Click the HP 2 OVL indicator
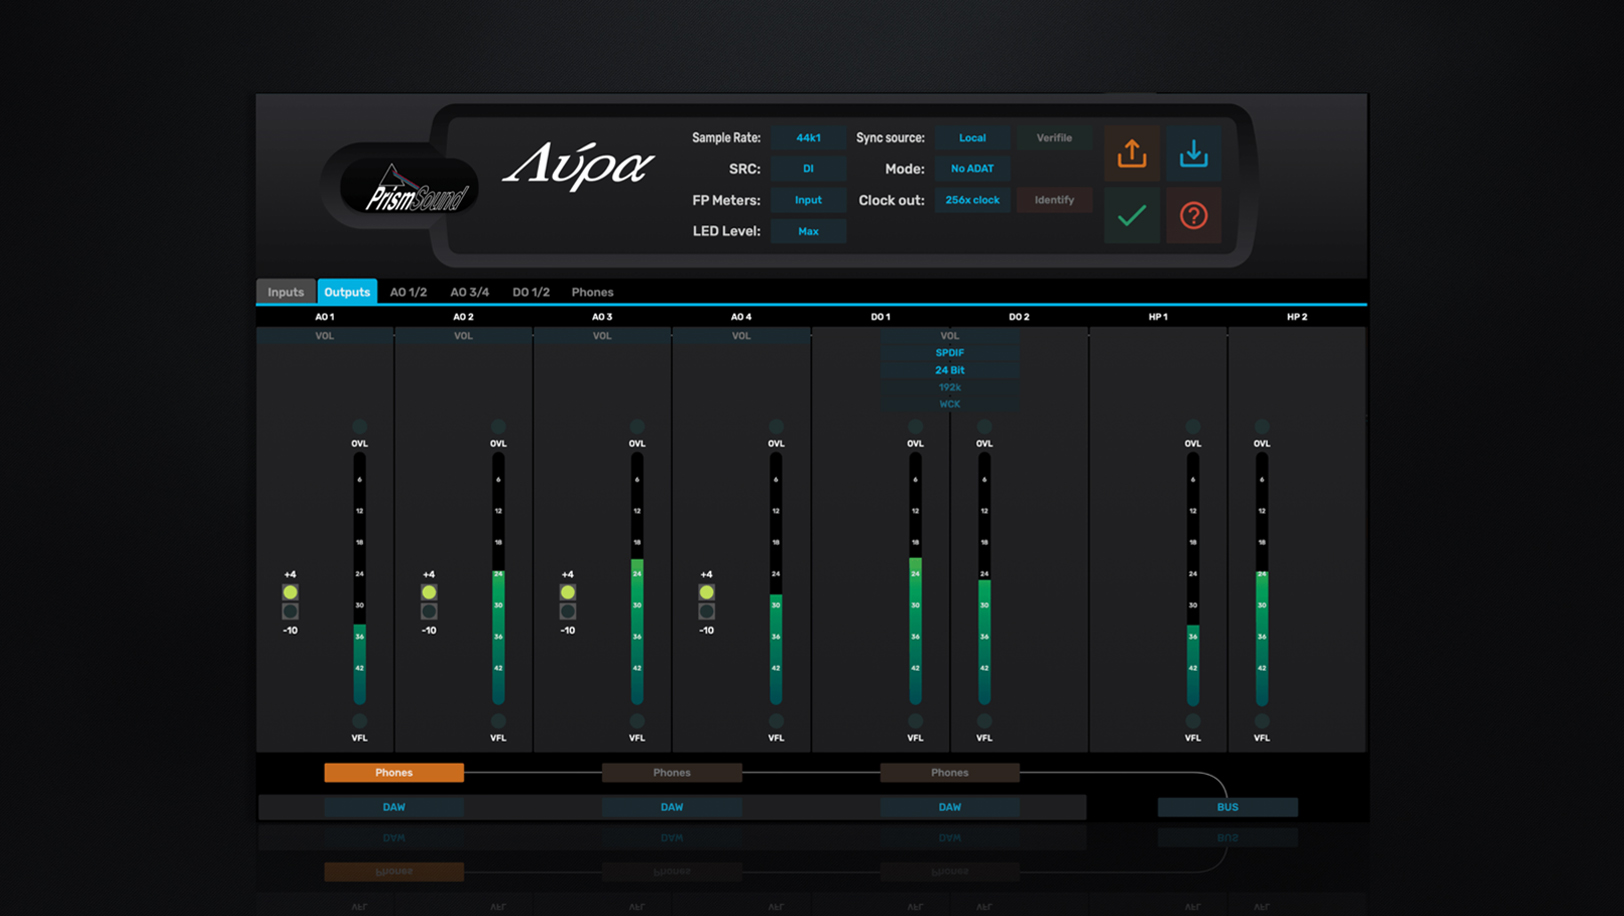 [x=1262, y=427]
